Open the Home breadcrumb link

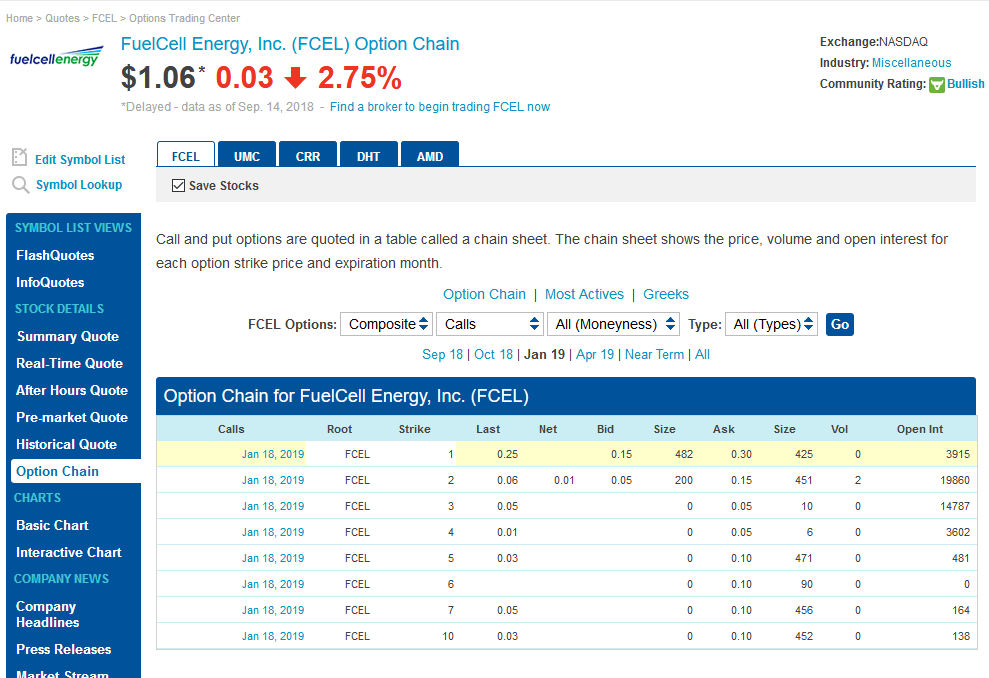(20, 18)
